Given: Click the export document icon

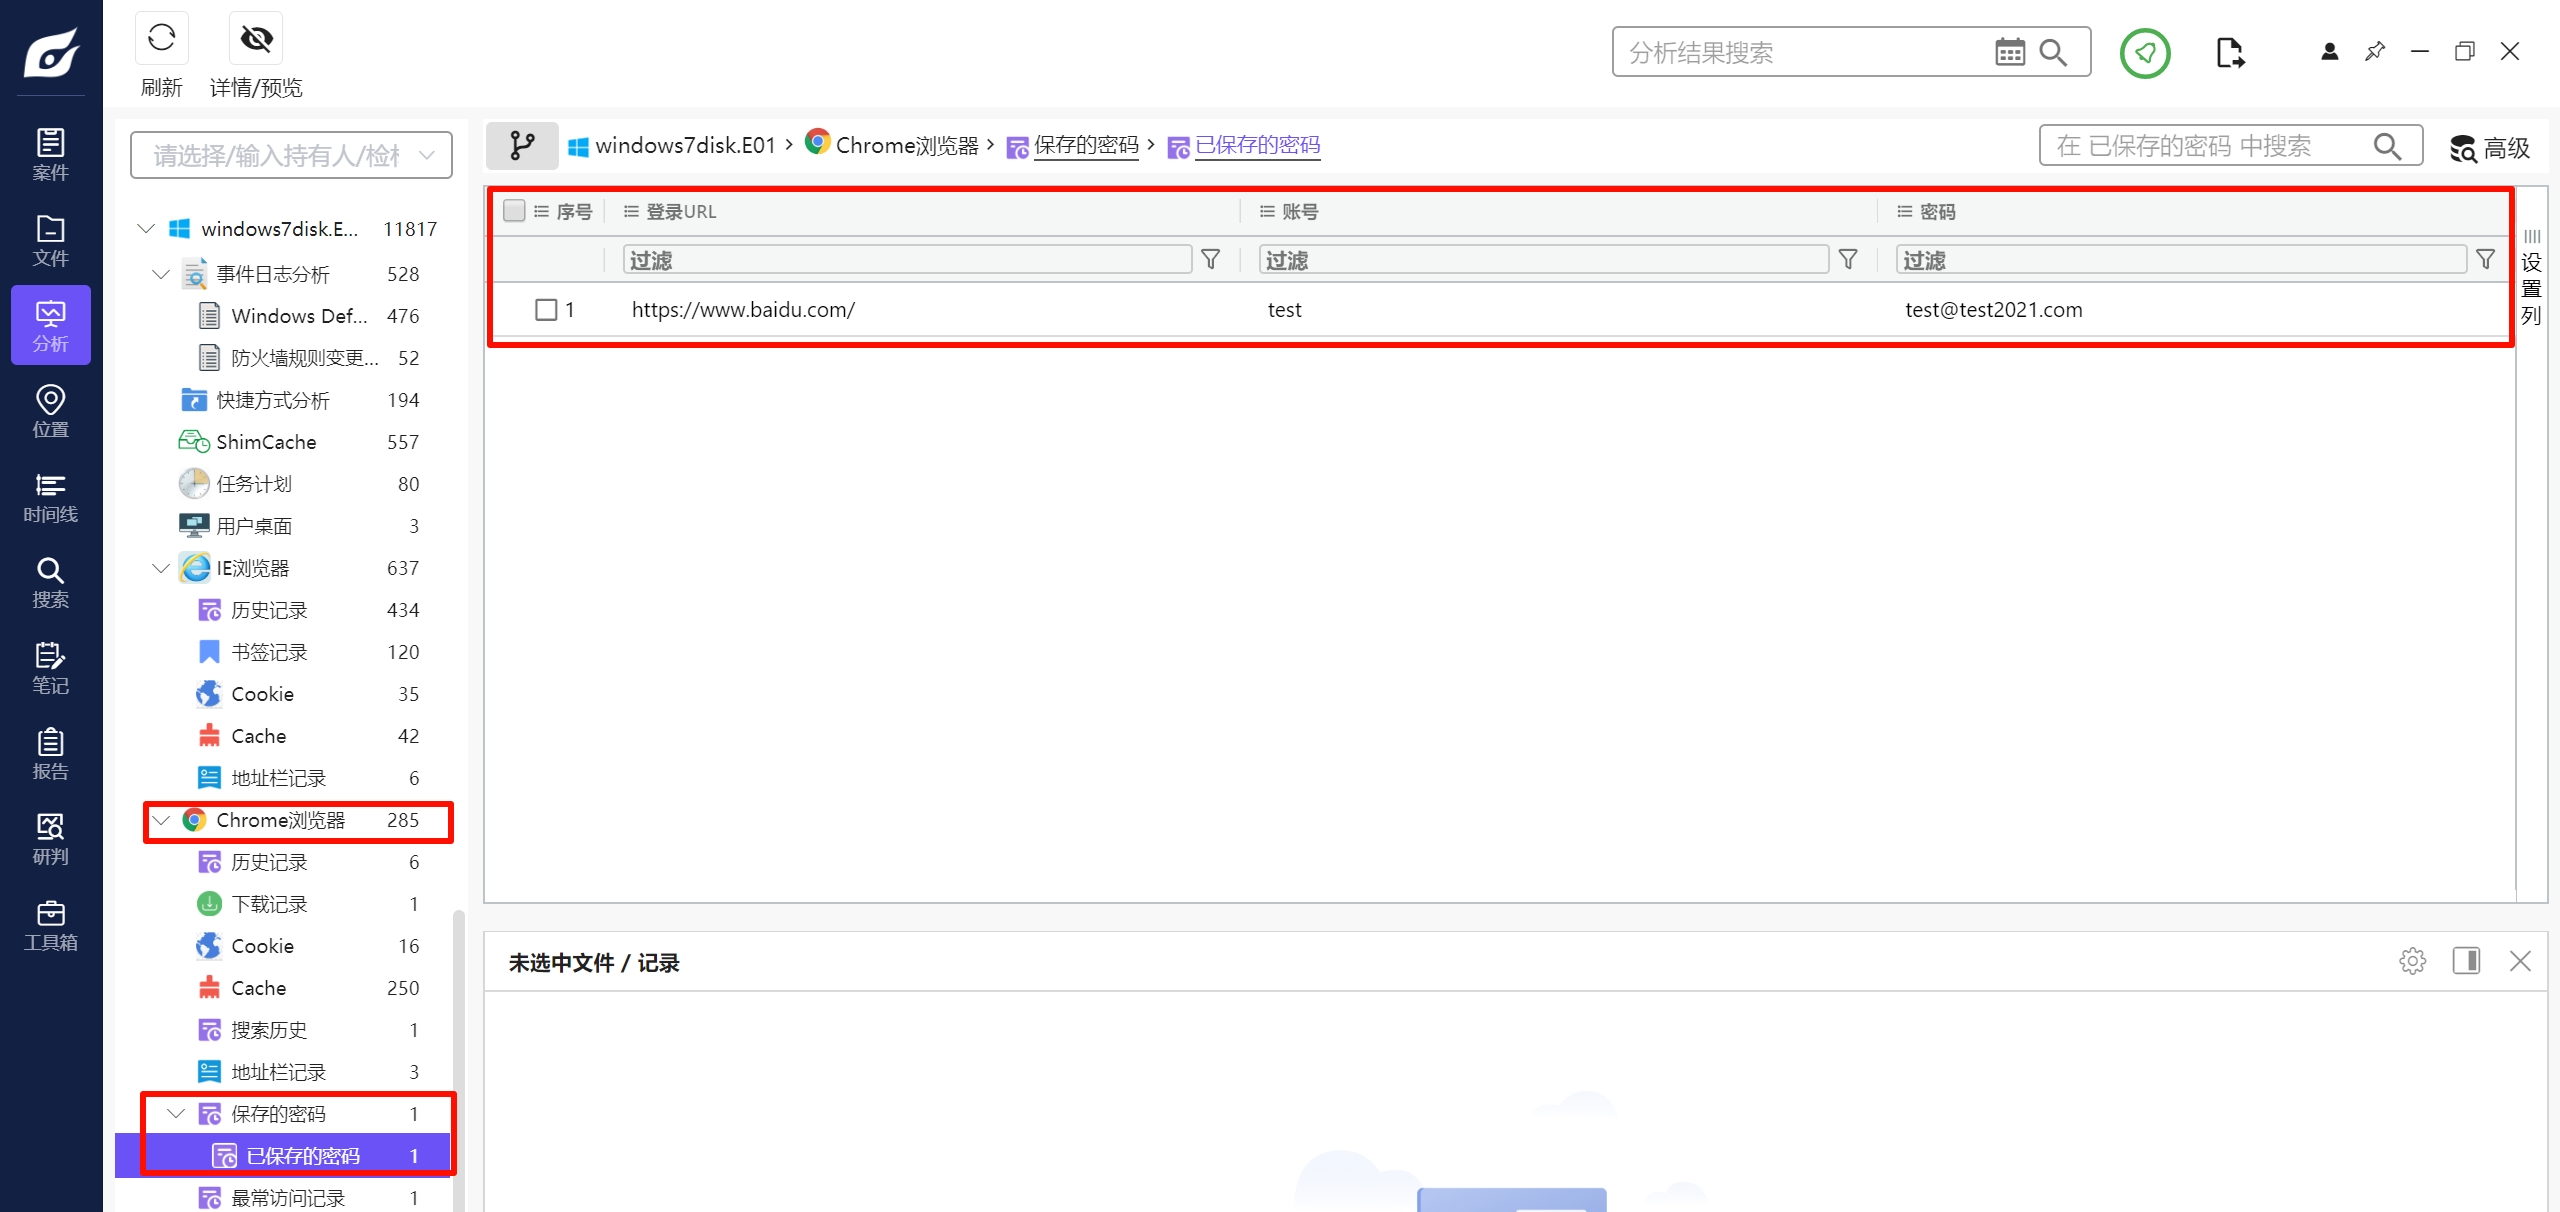Looking at the screenshot, I should point(2230,52).
